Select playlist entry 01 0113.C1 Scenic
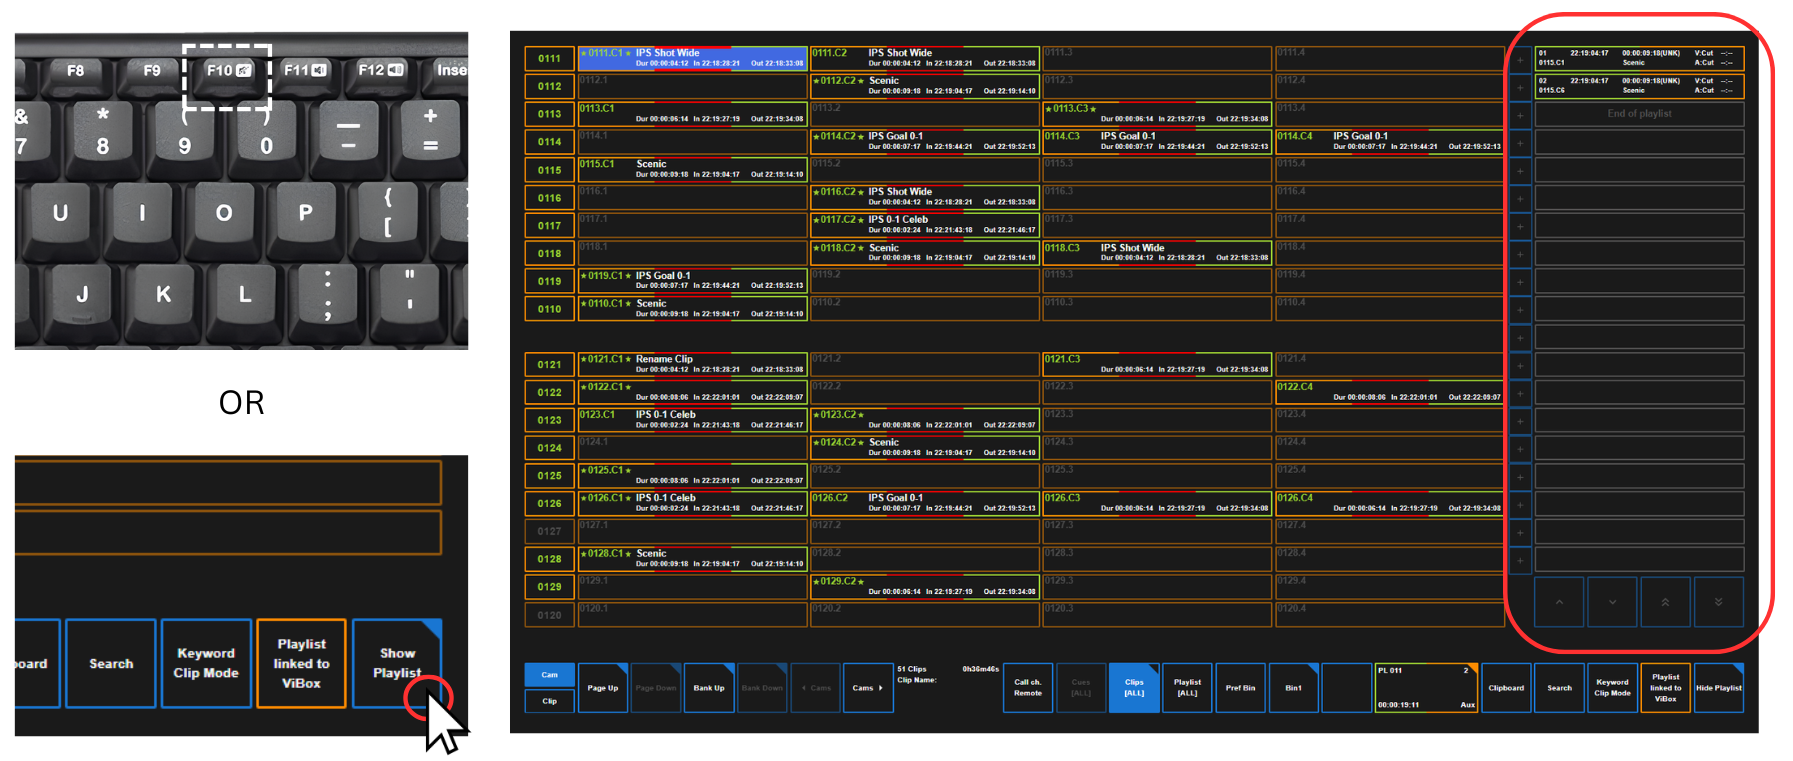 pos(1639,58)
